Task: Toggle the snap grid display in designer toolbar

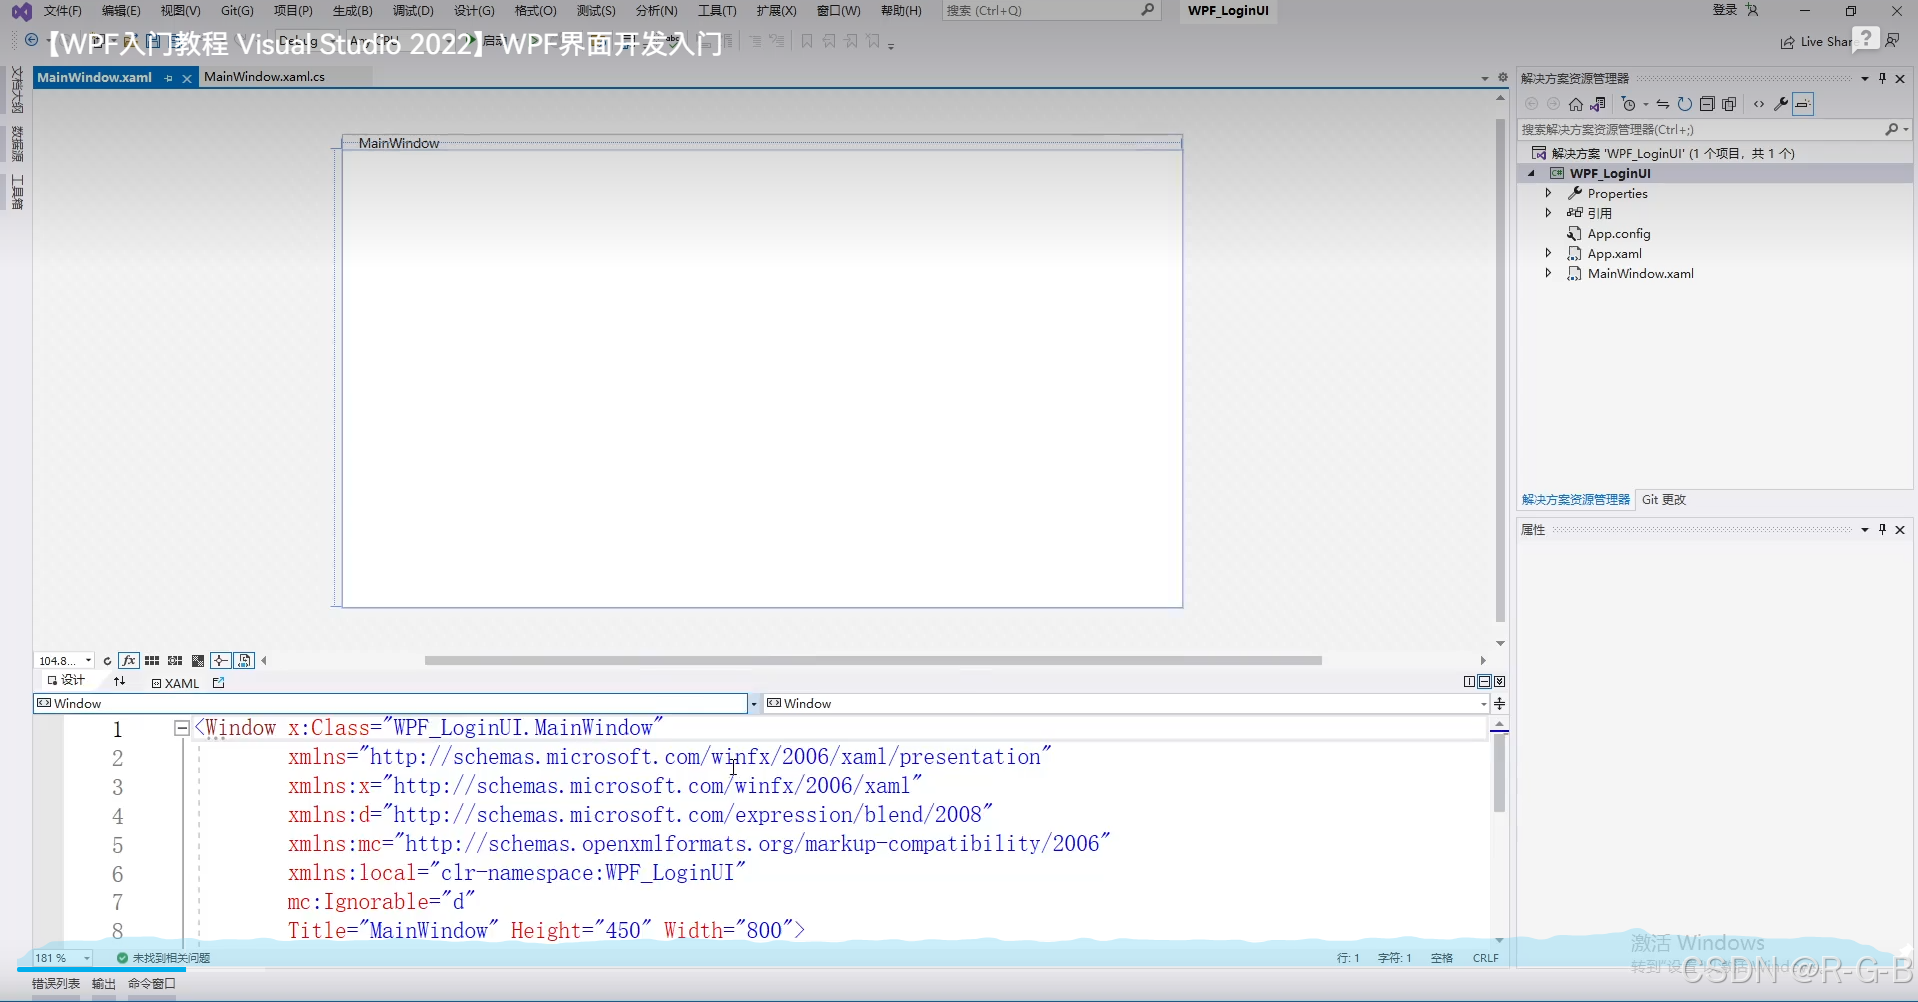Action: pyautogui.click(x=152, y=661)
